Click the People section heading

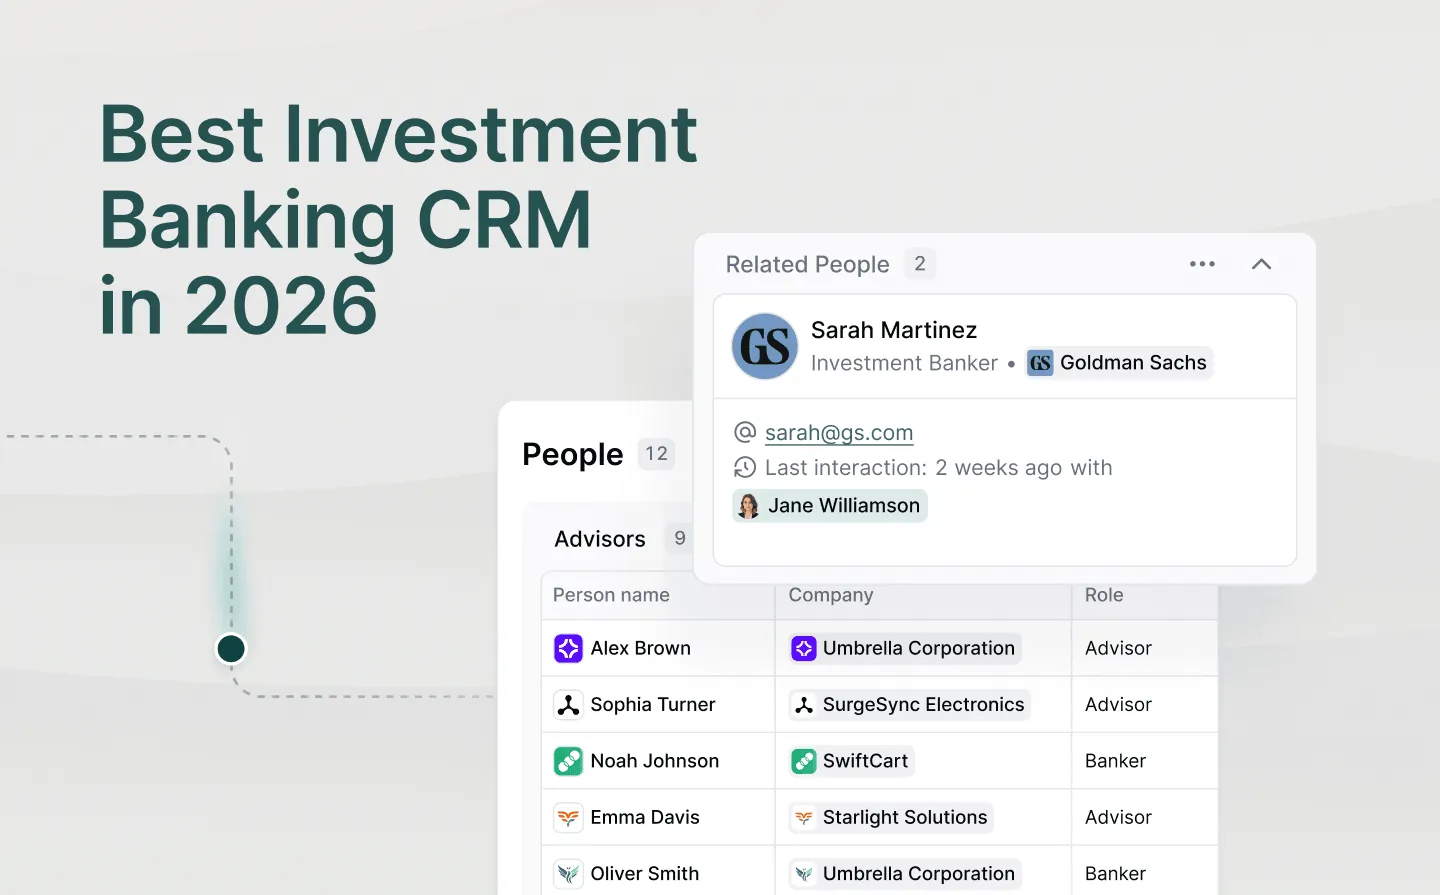tap(573, 455)
